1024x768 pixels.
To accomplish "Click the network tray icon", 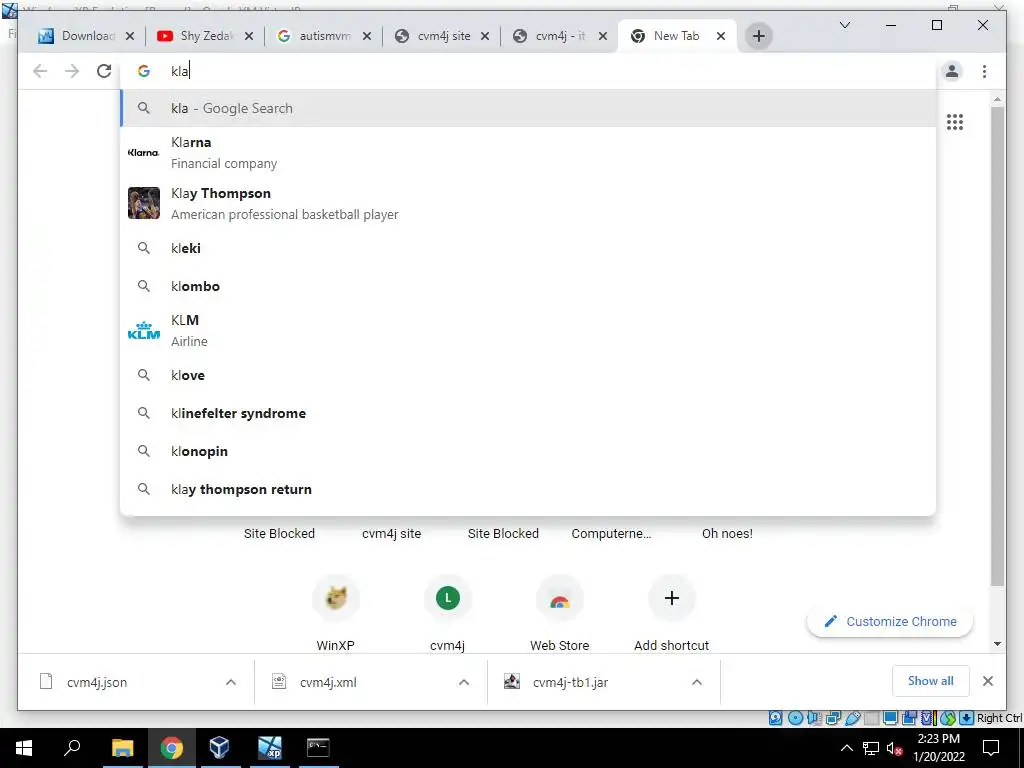I will click(x=871, y=748).
